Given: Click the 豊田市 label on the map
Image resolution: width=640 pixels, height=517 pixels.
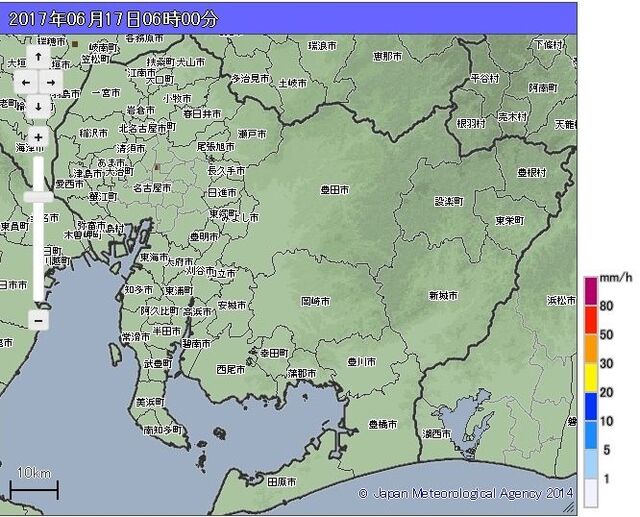Looking at the screenshot, I should [335, 190].
